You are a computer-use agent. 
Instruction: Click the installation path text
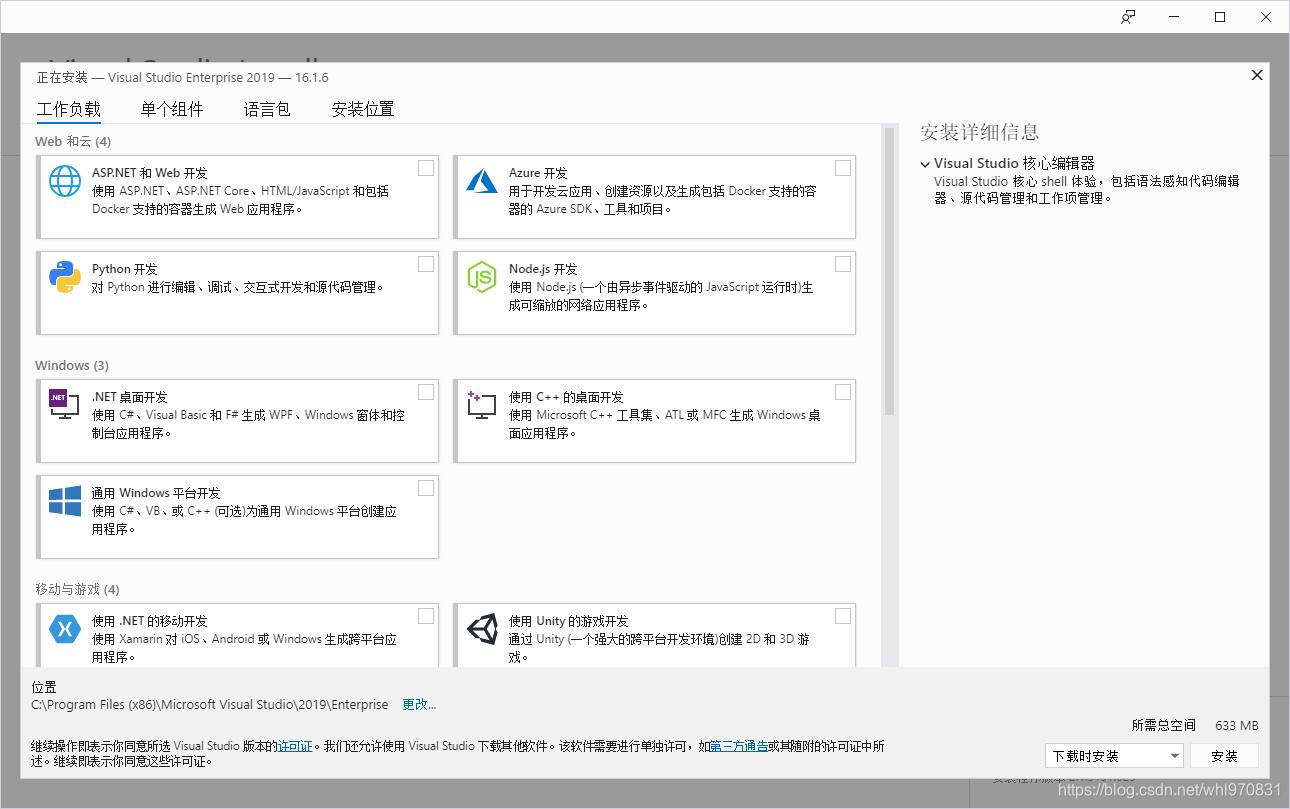pyautogui.click(x=210, y=704)
